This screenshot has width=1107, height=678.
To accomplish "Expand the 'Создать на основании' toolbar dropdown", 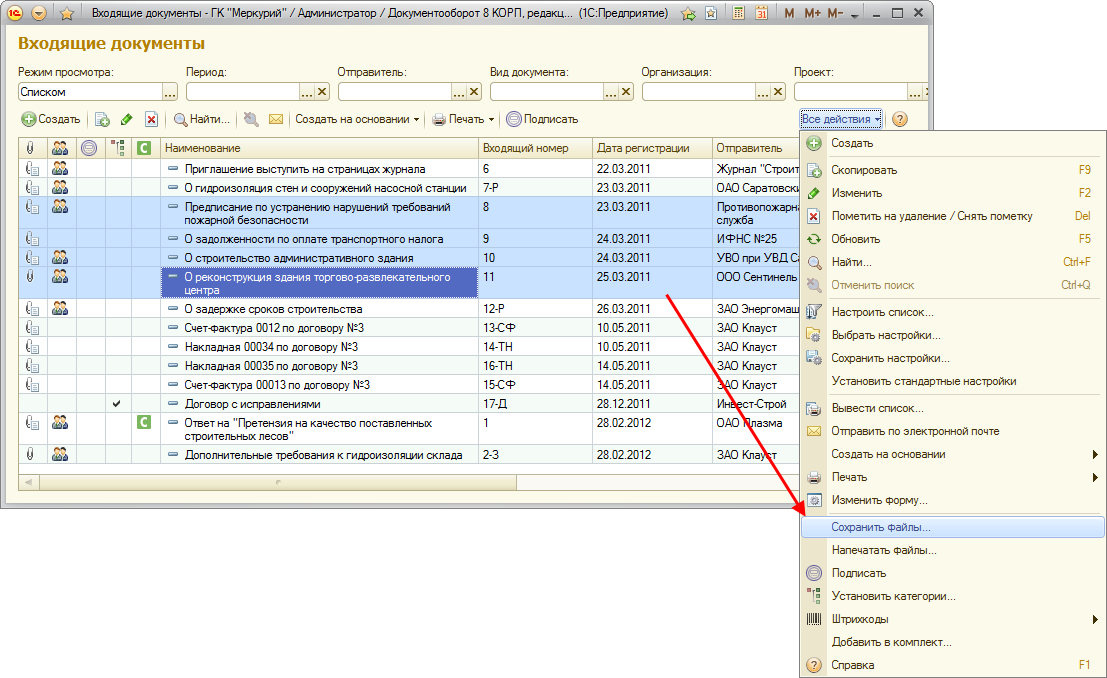I will coord(357,119).
